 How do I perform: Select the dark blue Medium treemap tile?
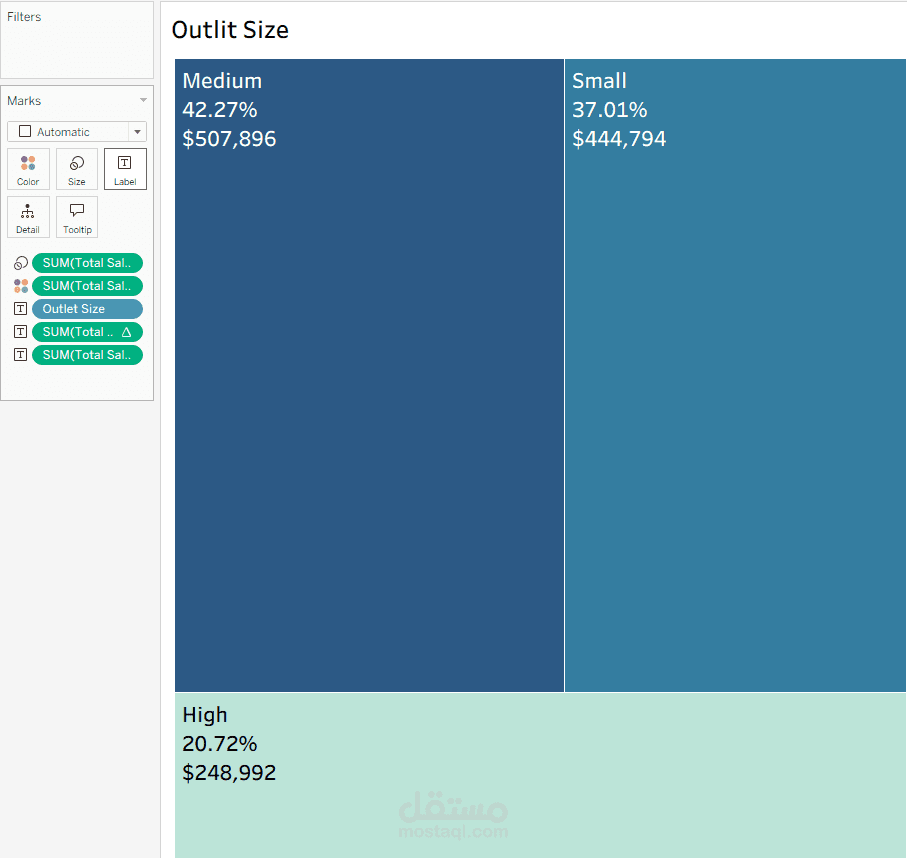coord(369,400)
